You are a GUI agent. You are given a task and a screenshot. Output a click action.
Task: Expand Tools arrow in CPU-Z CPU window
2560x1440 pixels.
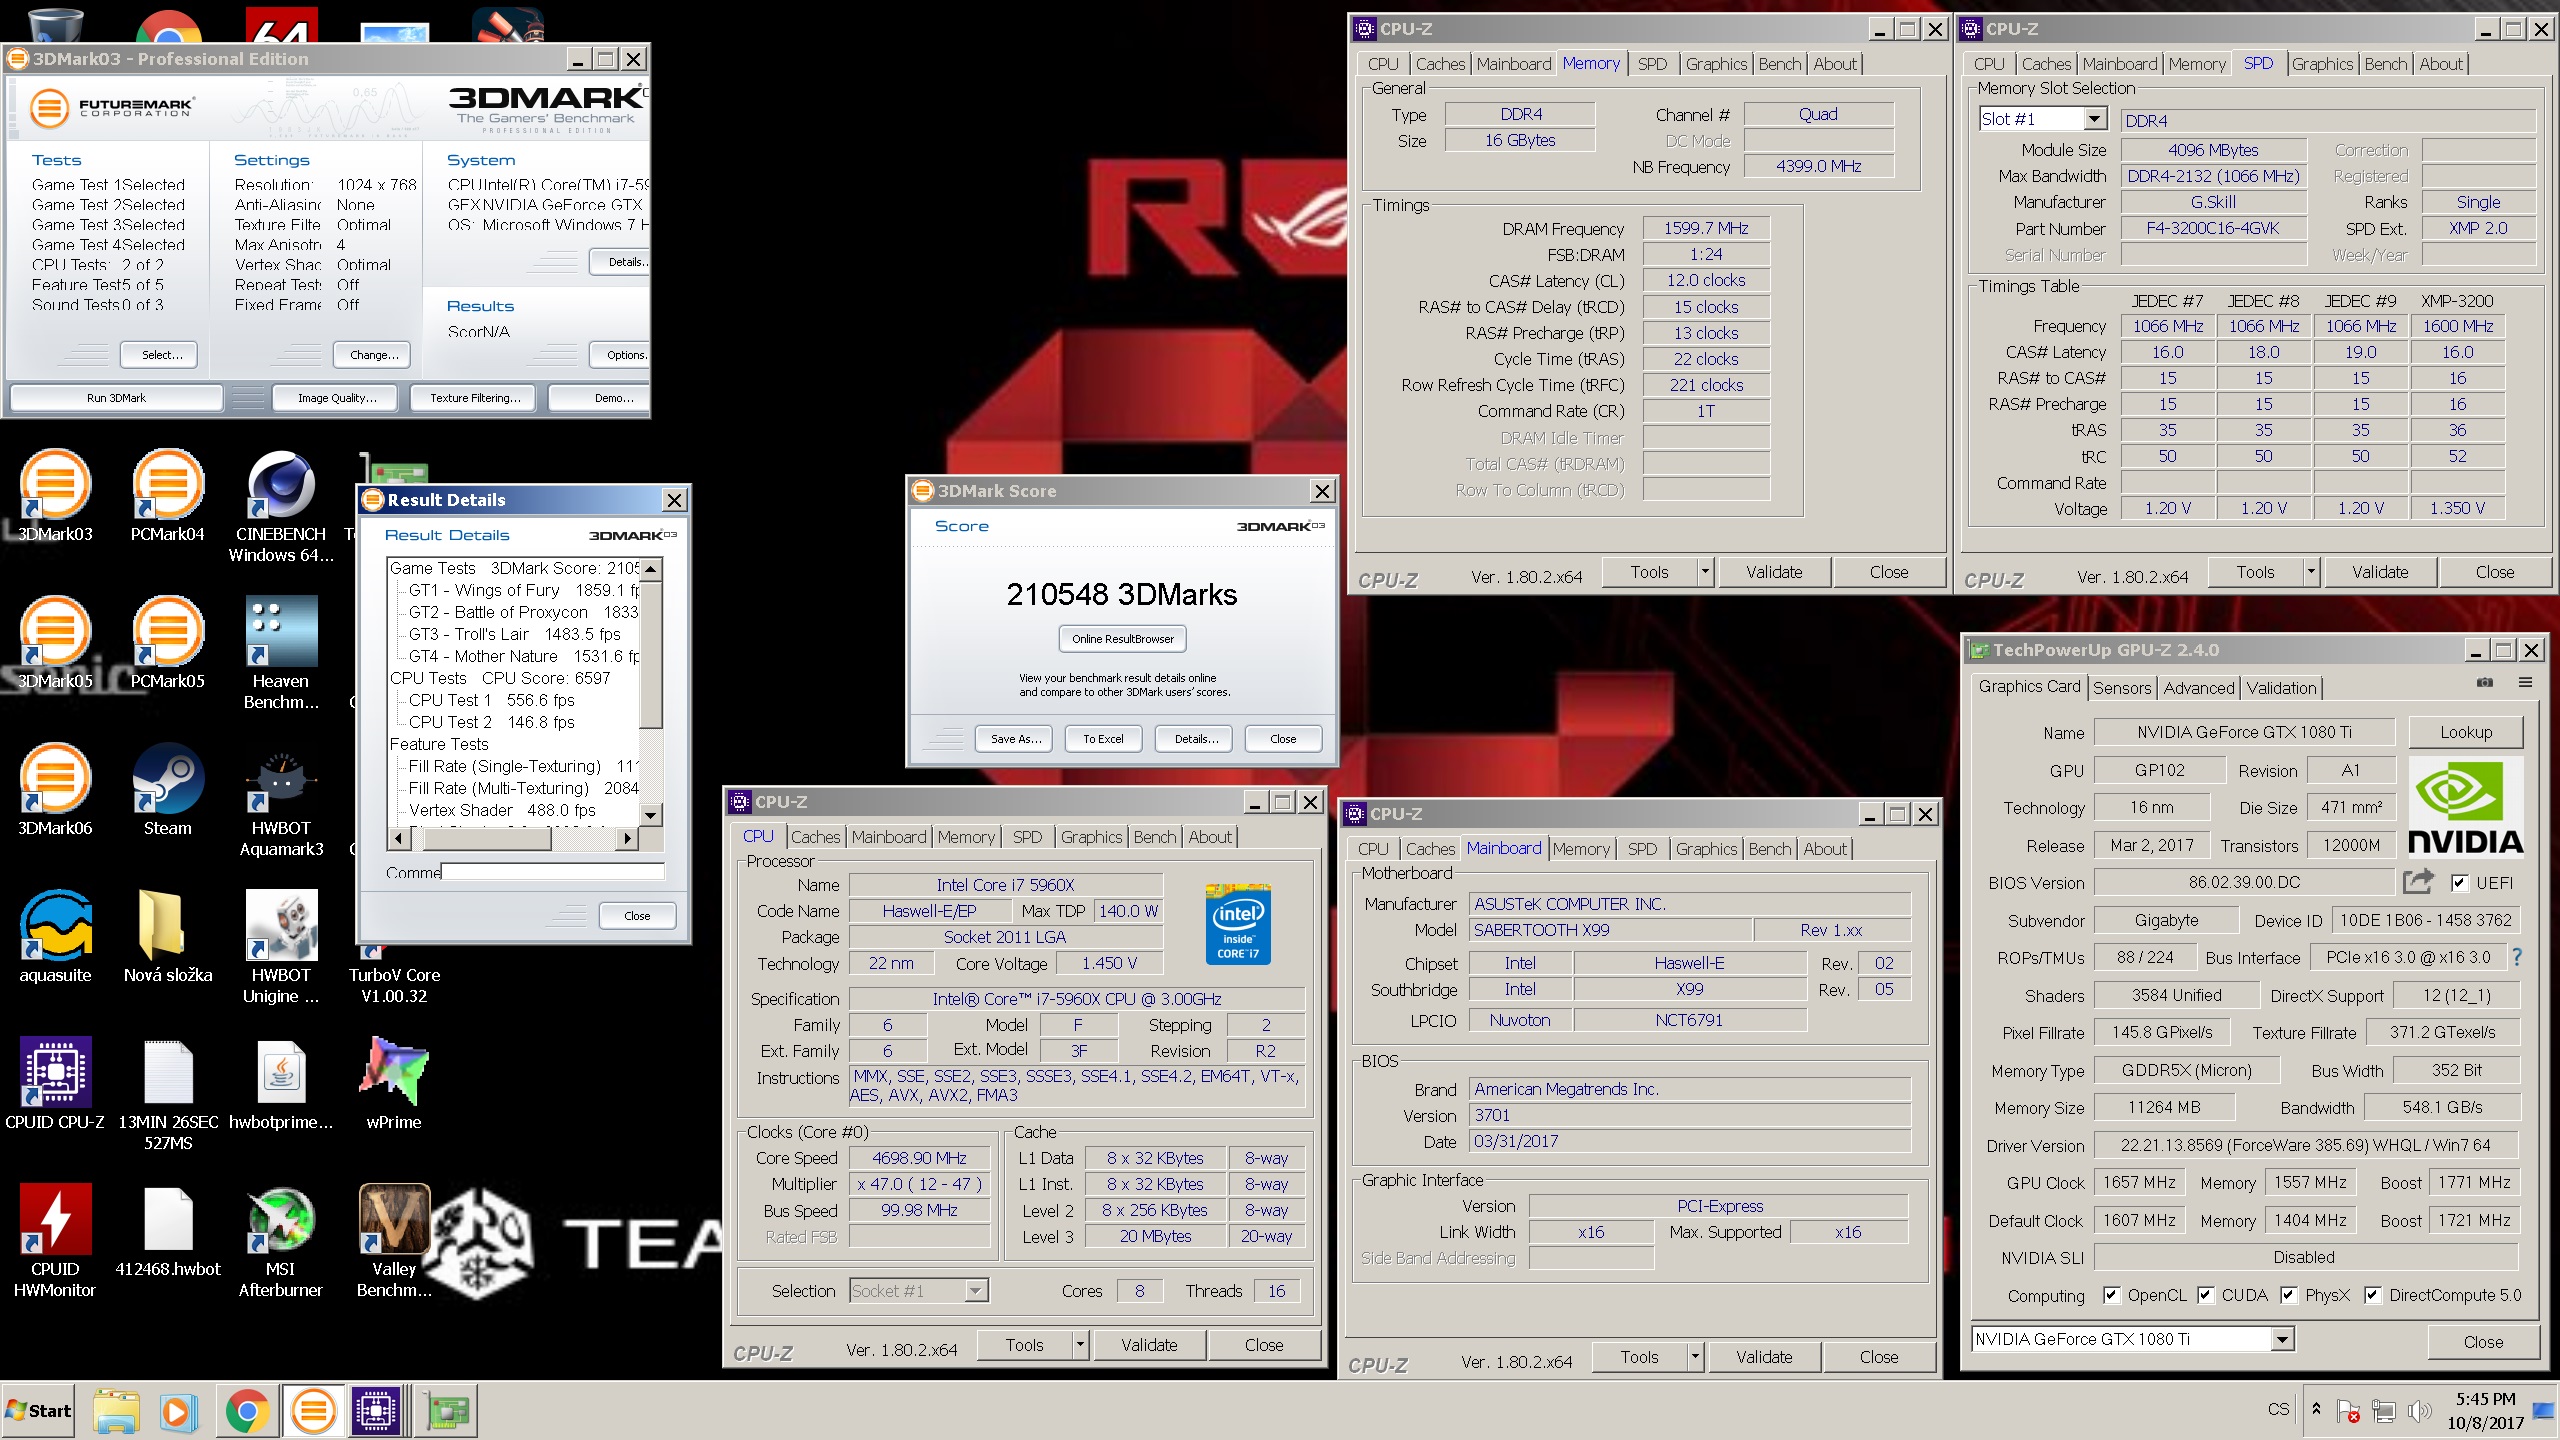tap(1080, 1345)
